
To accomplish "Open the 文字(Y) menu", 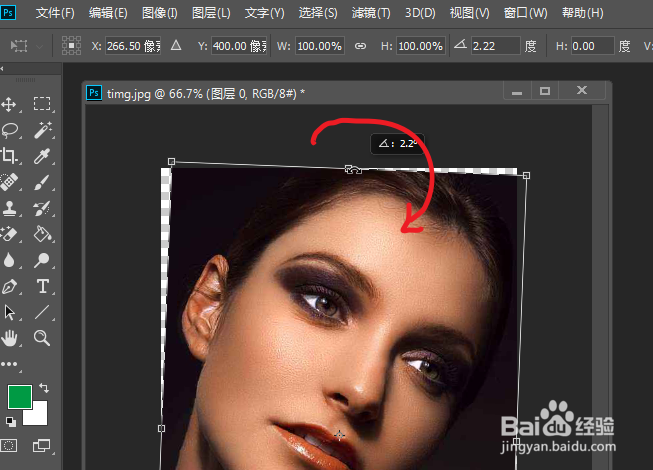I will [264, 13].
